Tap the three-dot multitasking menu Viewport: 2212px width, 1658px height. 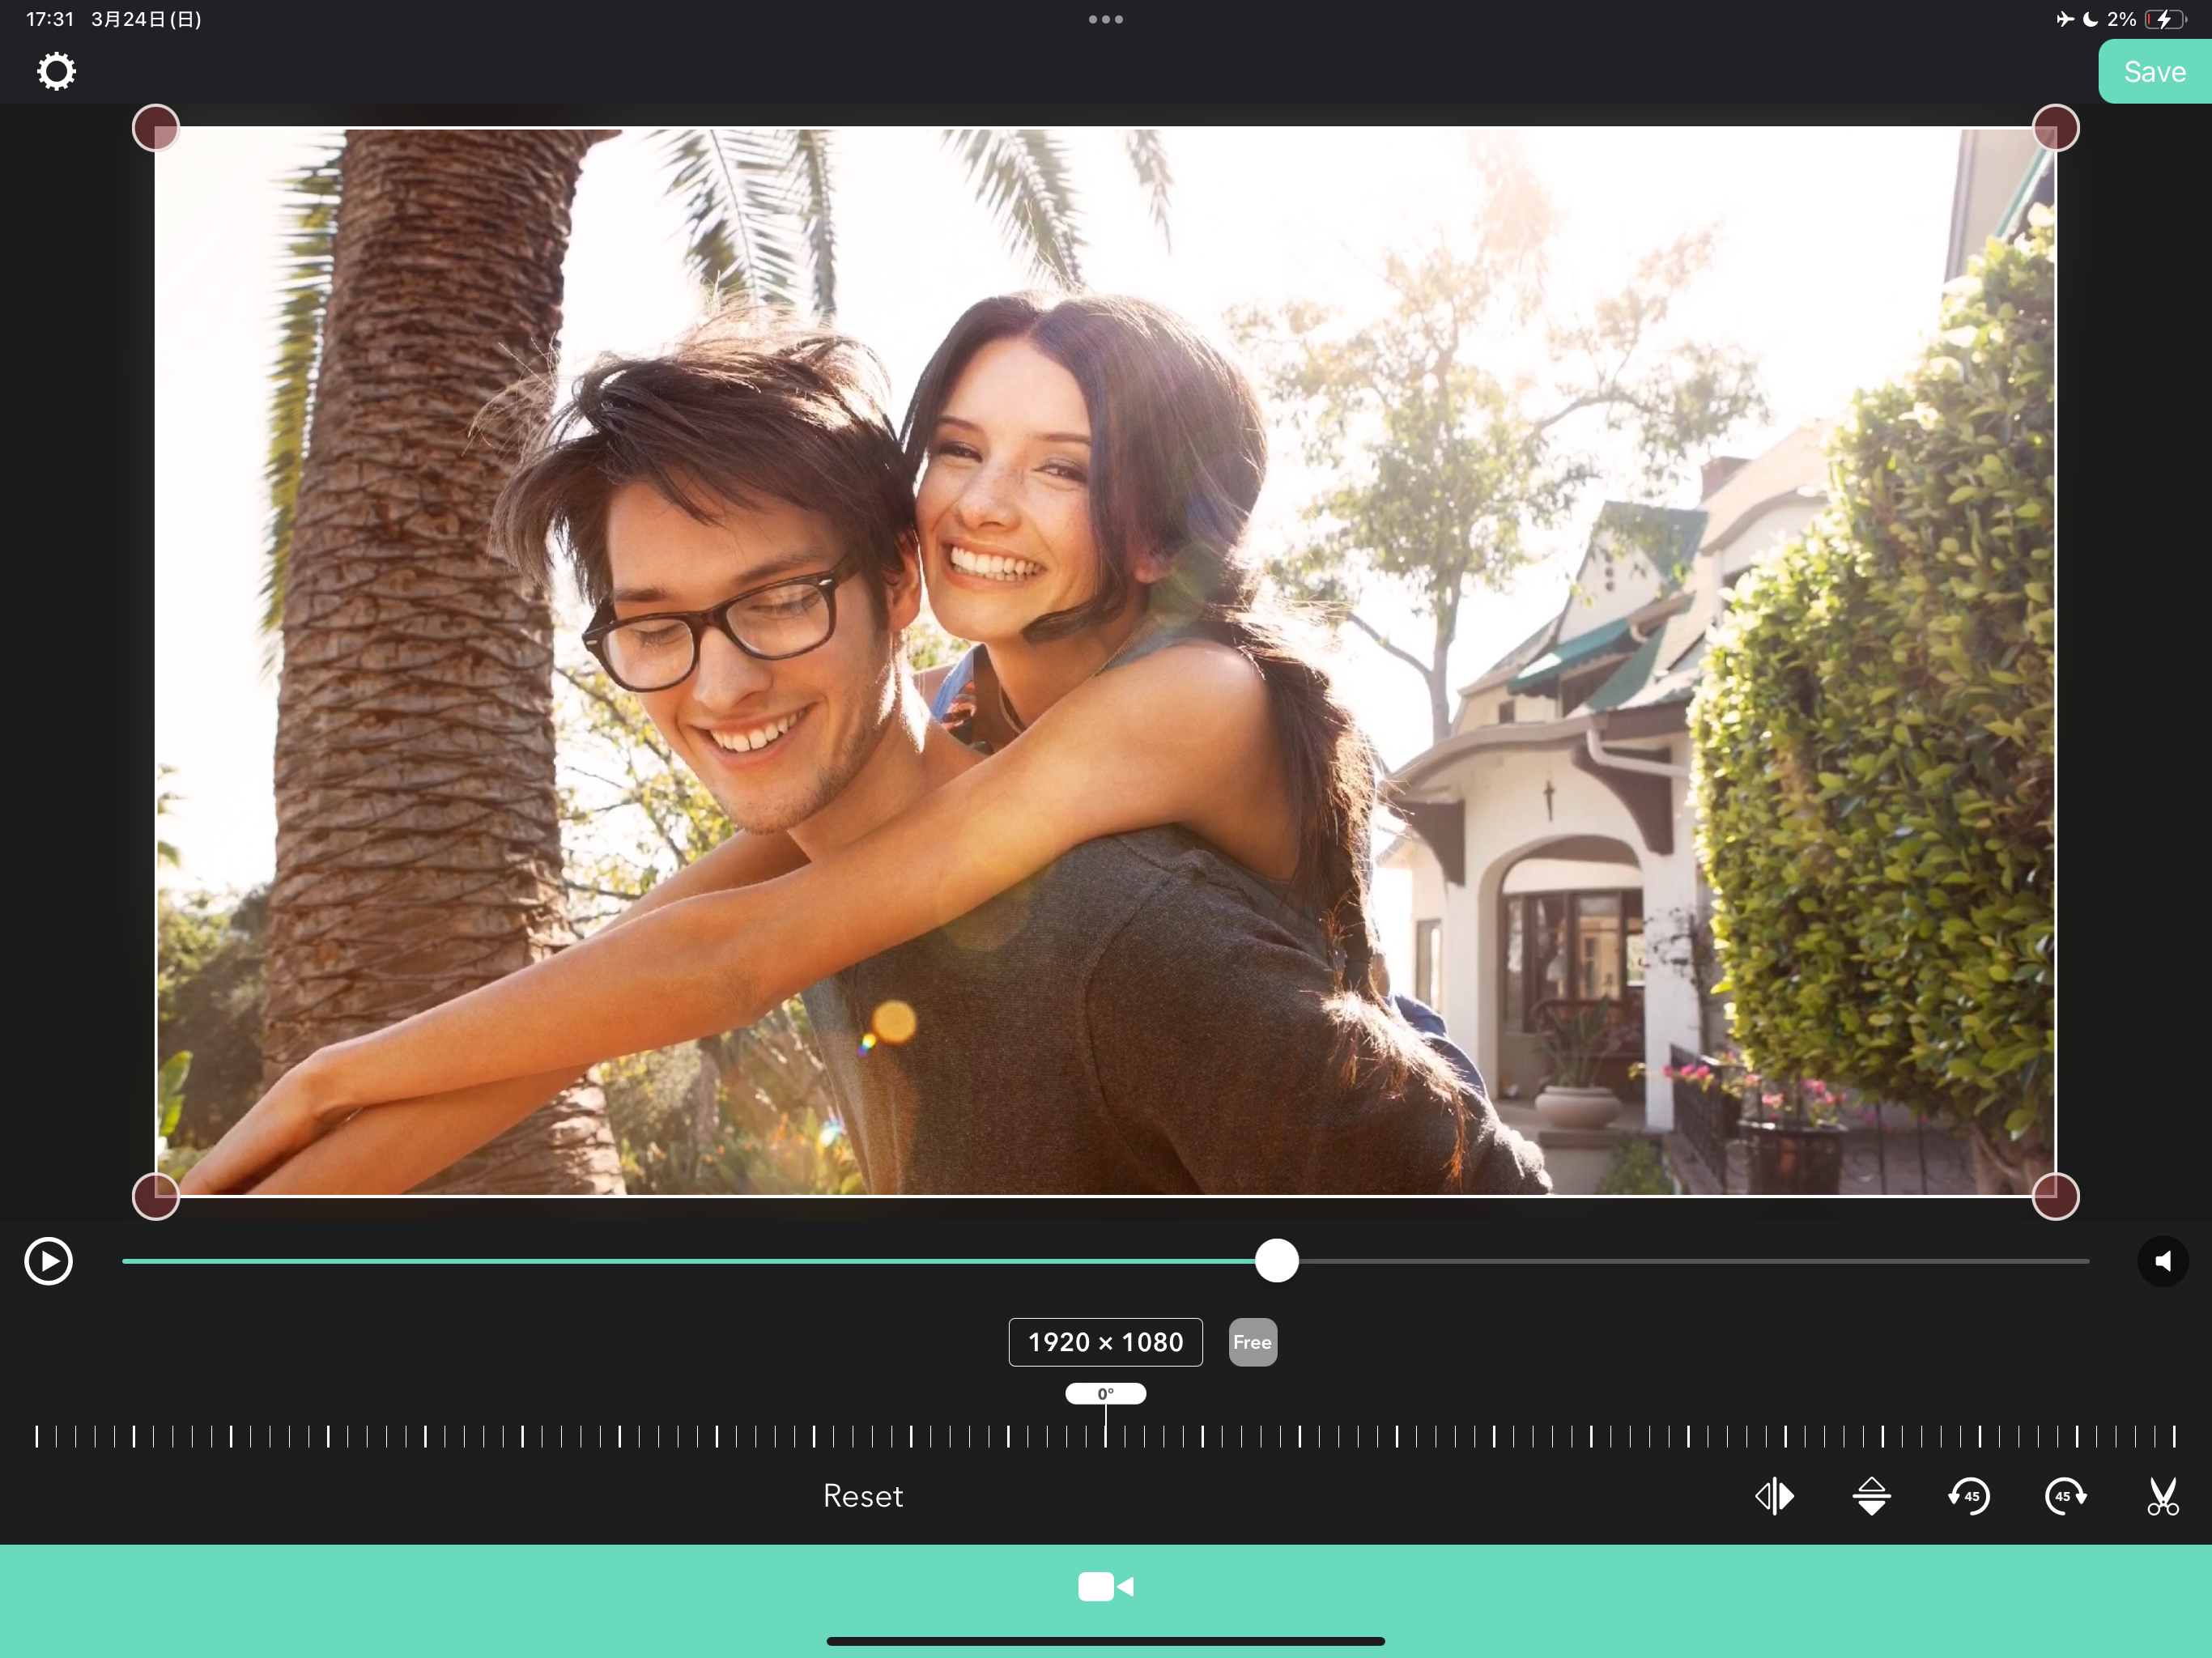tap(1105, 19)
